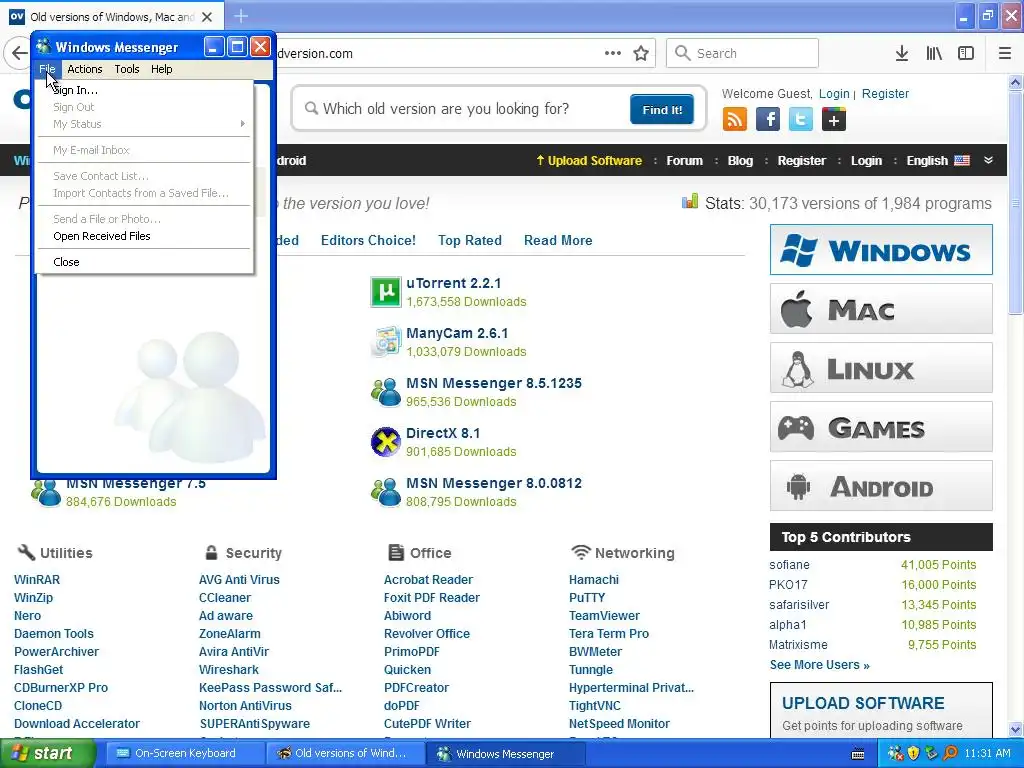
Task: Click the page scrollbar up arrow
Action: pos(1015,82)
